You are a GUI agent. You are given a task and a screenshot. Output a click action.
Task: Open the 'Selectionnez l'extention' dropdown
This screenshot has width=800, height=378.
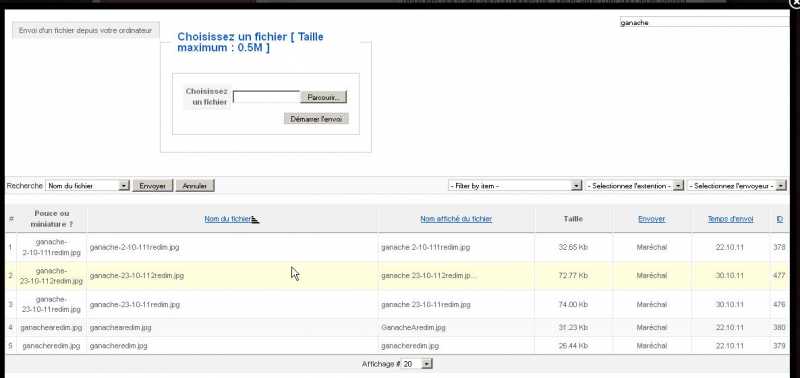[x=634, y=186]
